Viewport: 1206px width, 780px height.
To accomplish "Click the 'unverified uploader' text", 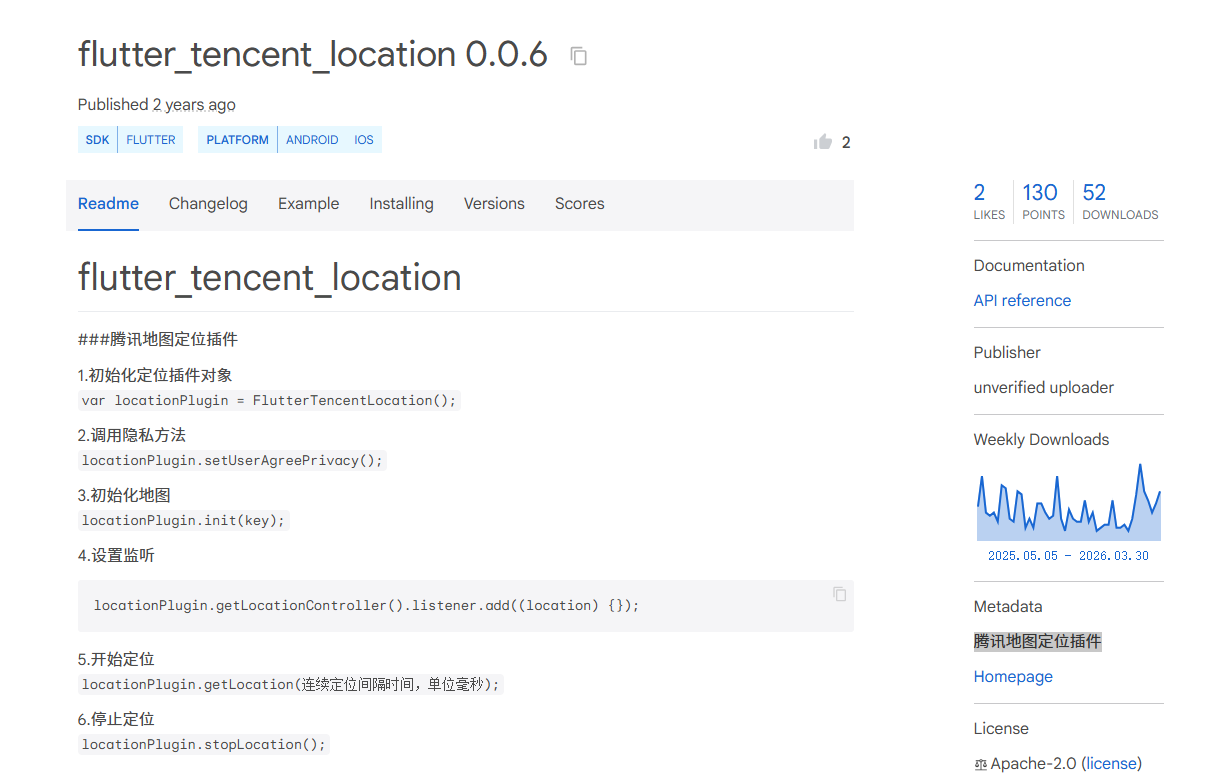I will pyautogui.click(x=1044, y=388).
